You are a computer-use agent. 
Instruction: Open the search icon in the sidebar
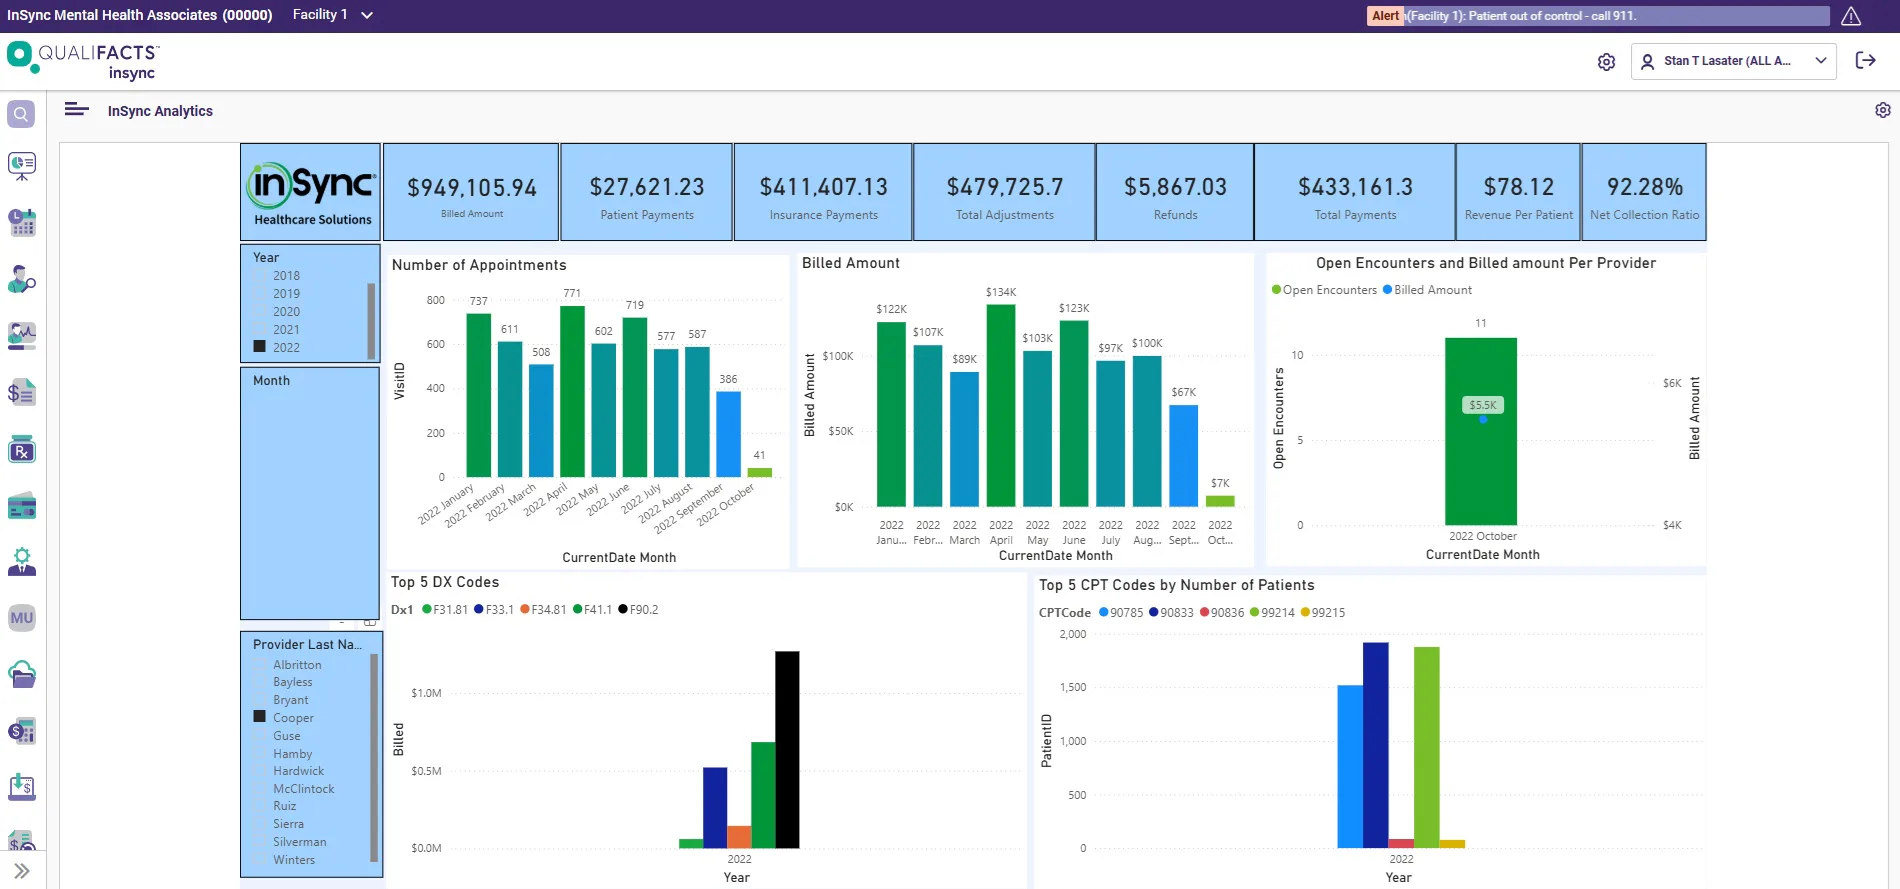(x=21, y=114)
